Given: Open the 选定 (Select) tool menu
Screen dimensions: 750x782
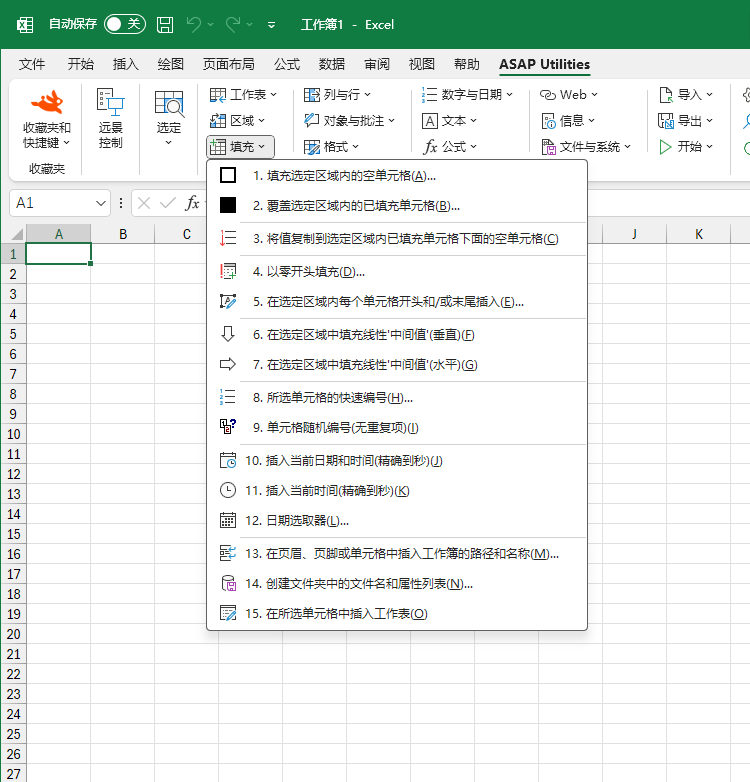Looking at the screenshot, I should 169,120.
